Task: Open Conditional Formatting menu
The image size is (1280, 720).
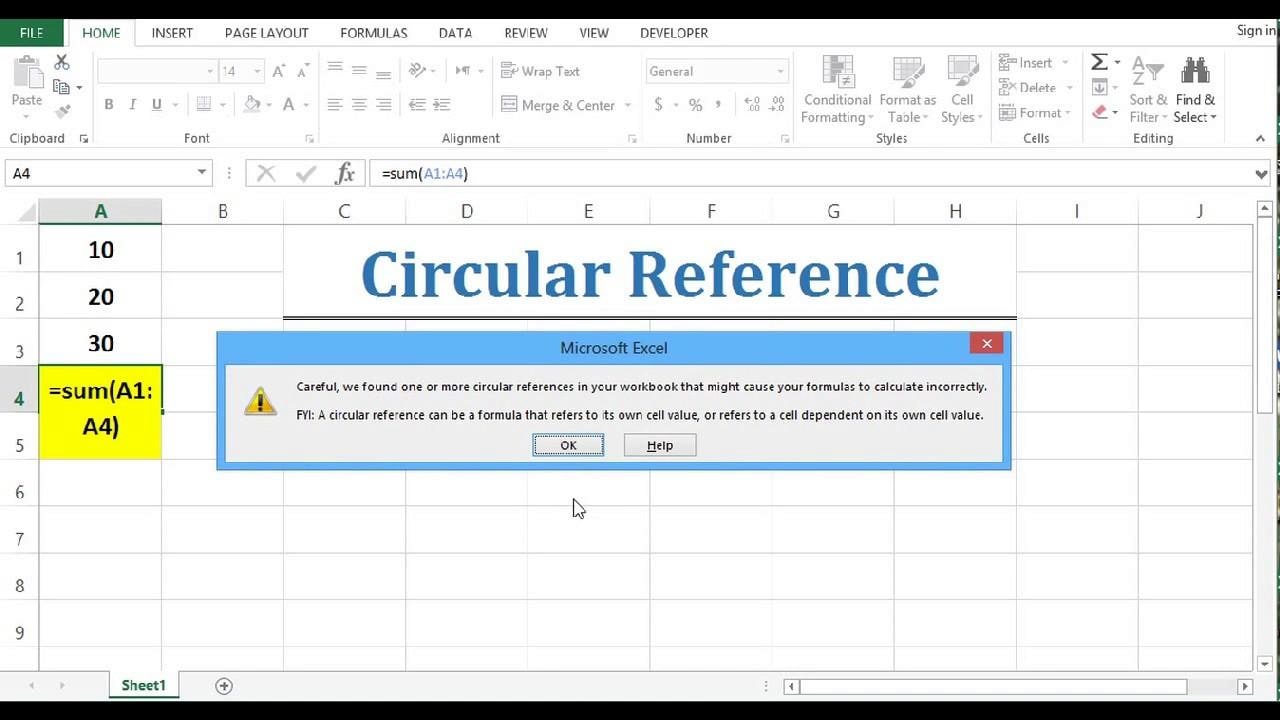Action: pos(837,90)
